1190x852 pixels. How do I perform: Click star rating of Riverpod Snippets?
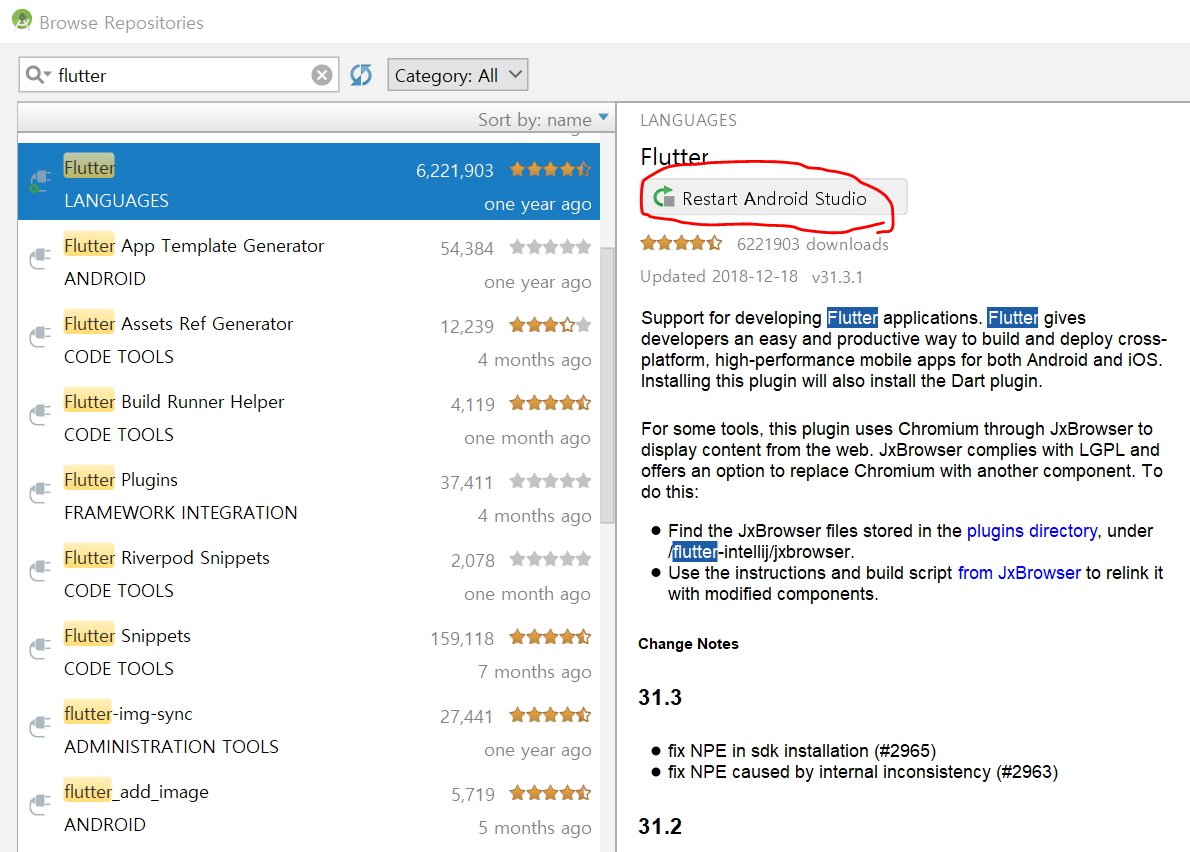(x=550, y=559)
